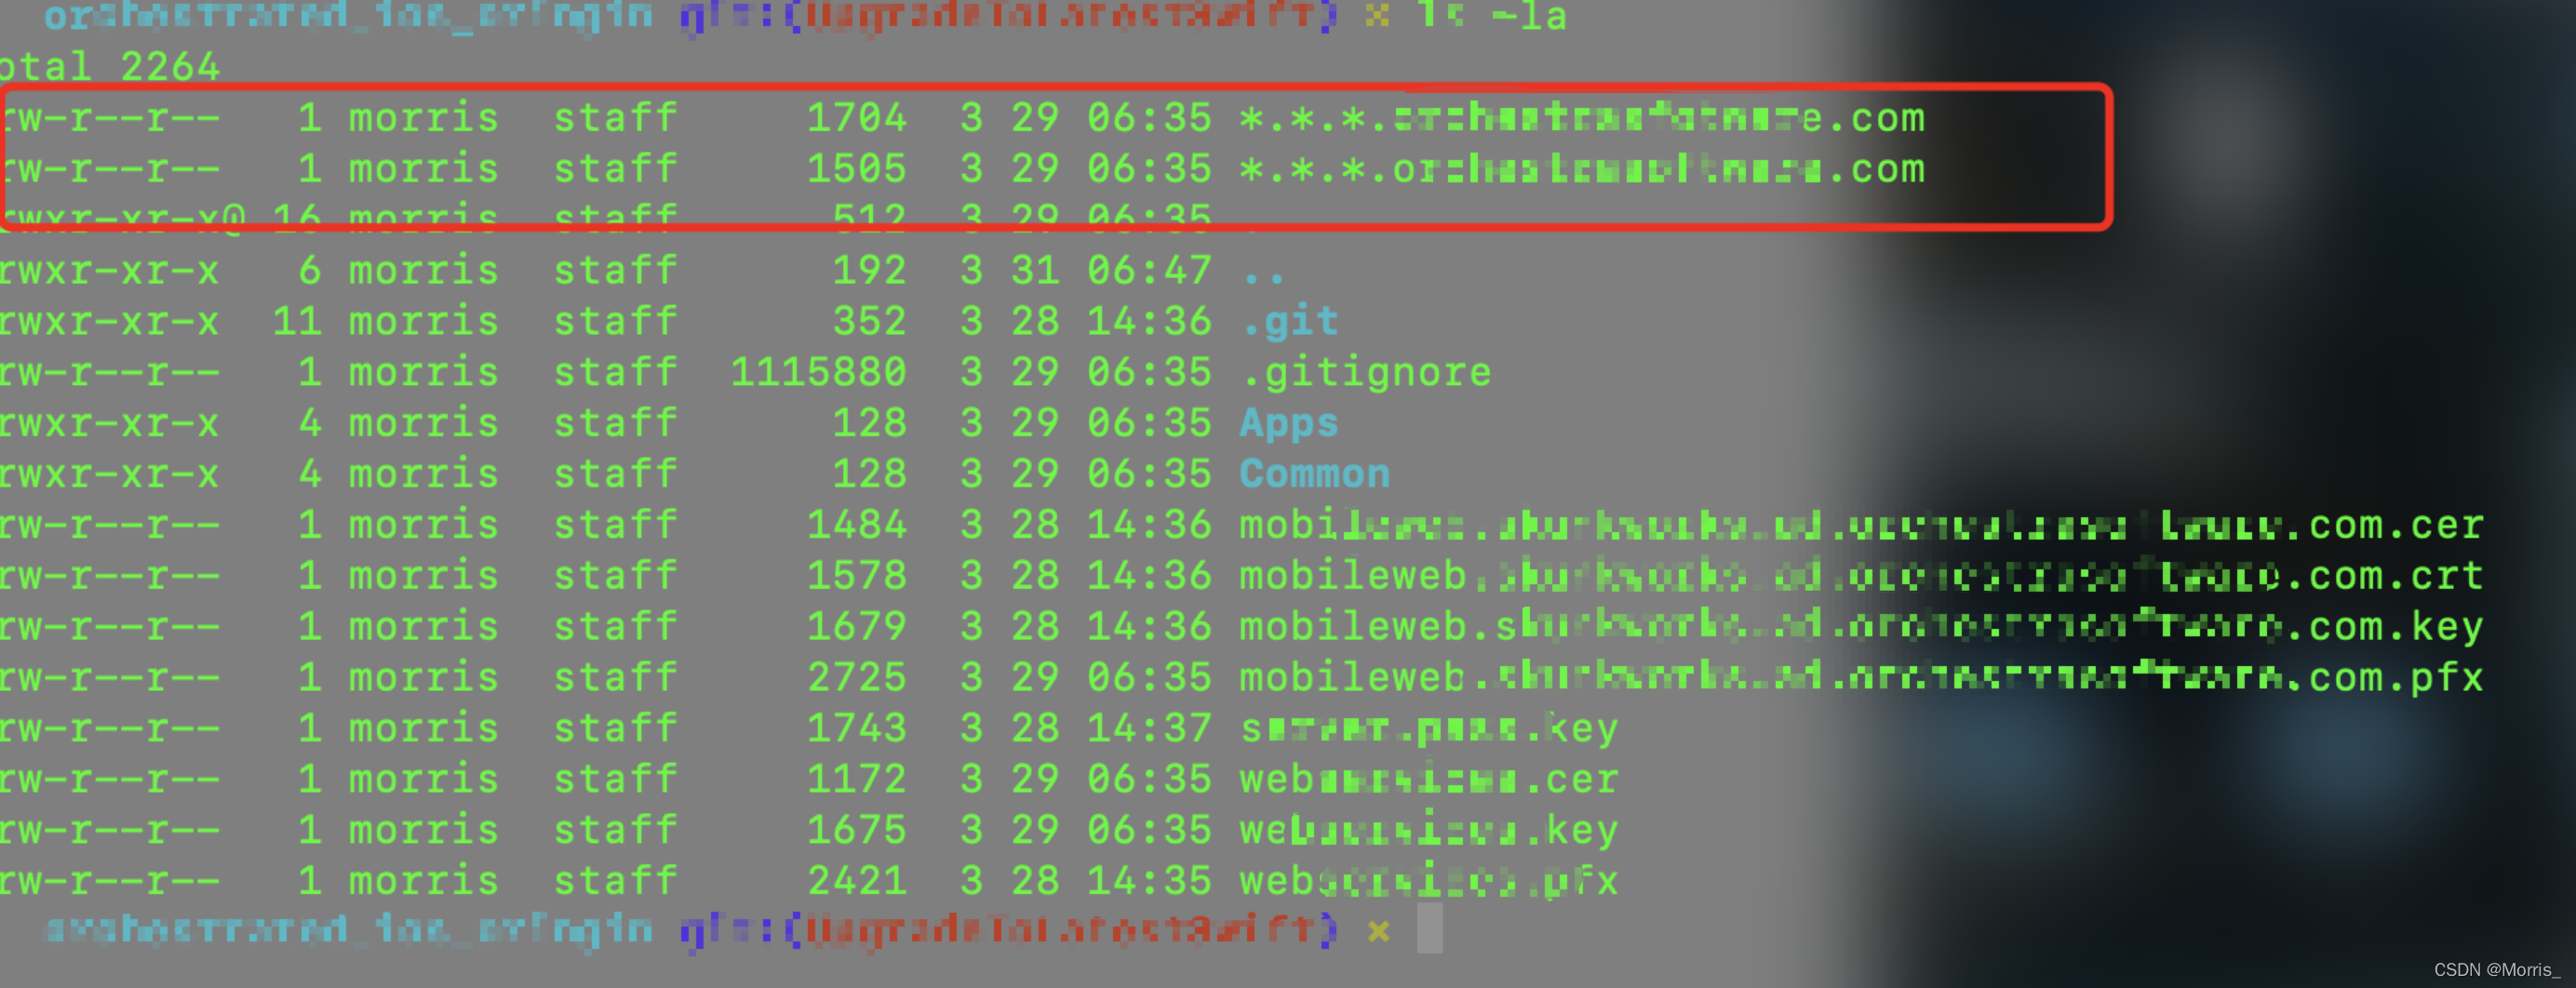
Task: Click the mobileweb .com.cer filename
Action: [x=1861, y=524]
